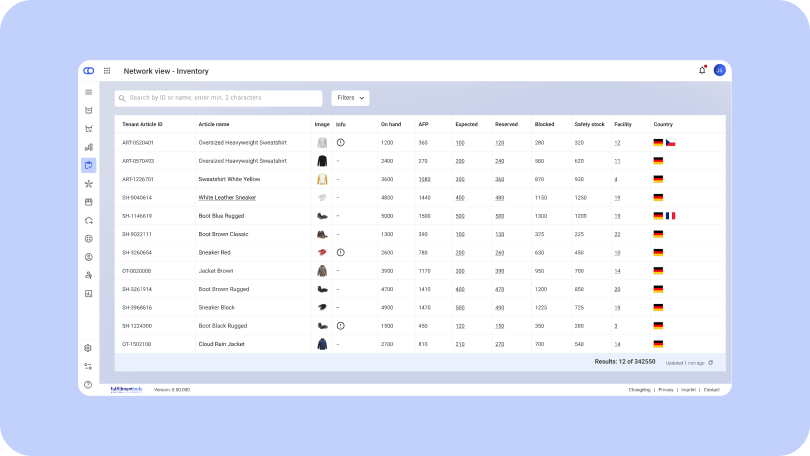Open Expected value 100 for ART-0520401
The width and height of the screenshot is (810, 456).
pyautogui.click(x=460, y=143)
